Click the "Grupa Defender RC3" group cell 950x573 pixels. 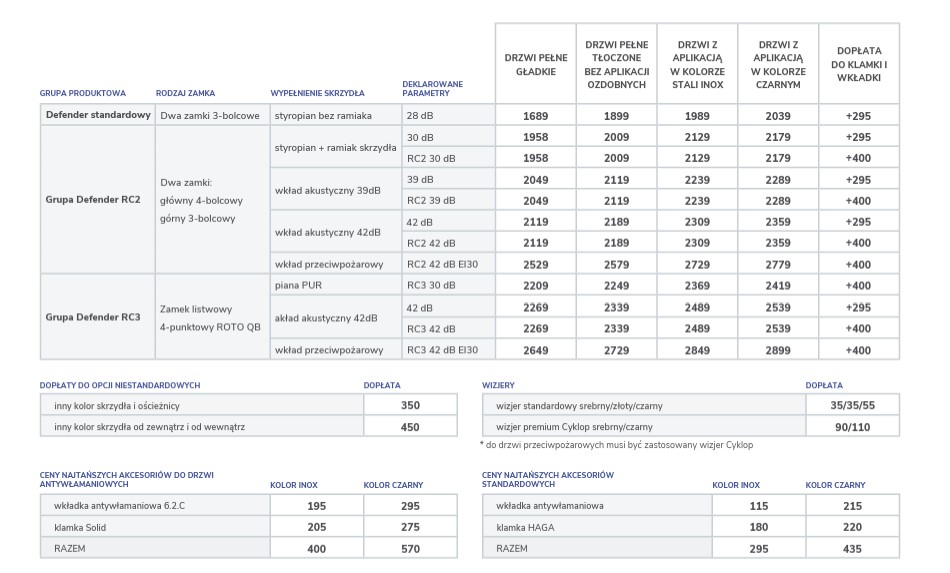tap(91, 317)
